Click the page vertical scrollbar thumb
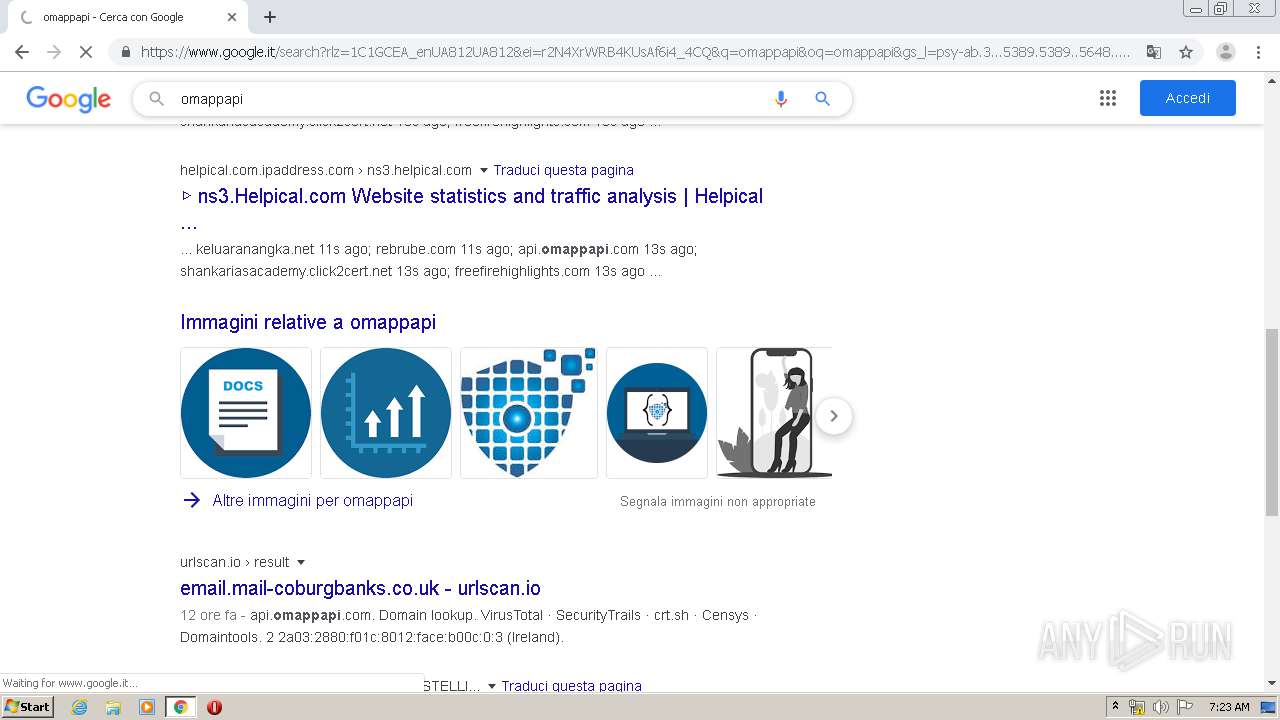 coord(1272,421)
